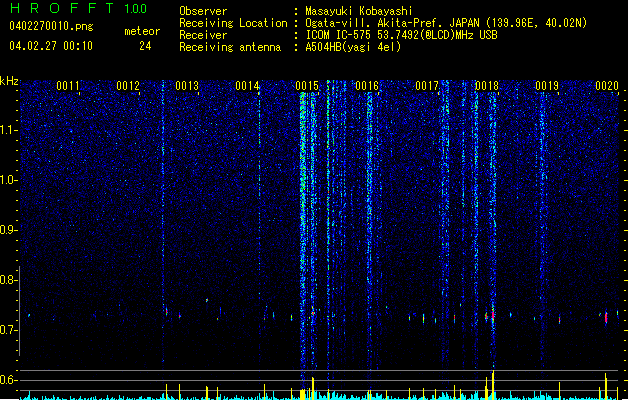This screenshot has height=400, width=629.
Task: Click the 'meteor' label
Action: click(x=142, y=31)
